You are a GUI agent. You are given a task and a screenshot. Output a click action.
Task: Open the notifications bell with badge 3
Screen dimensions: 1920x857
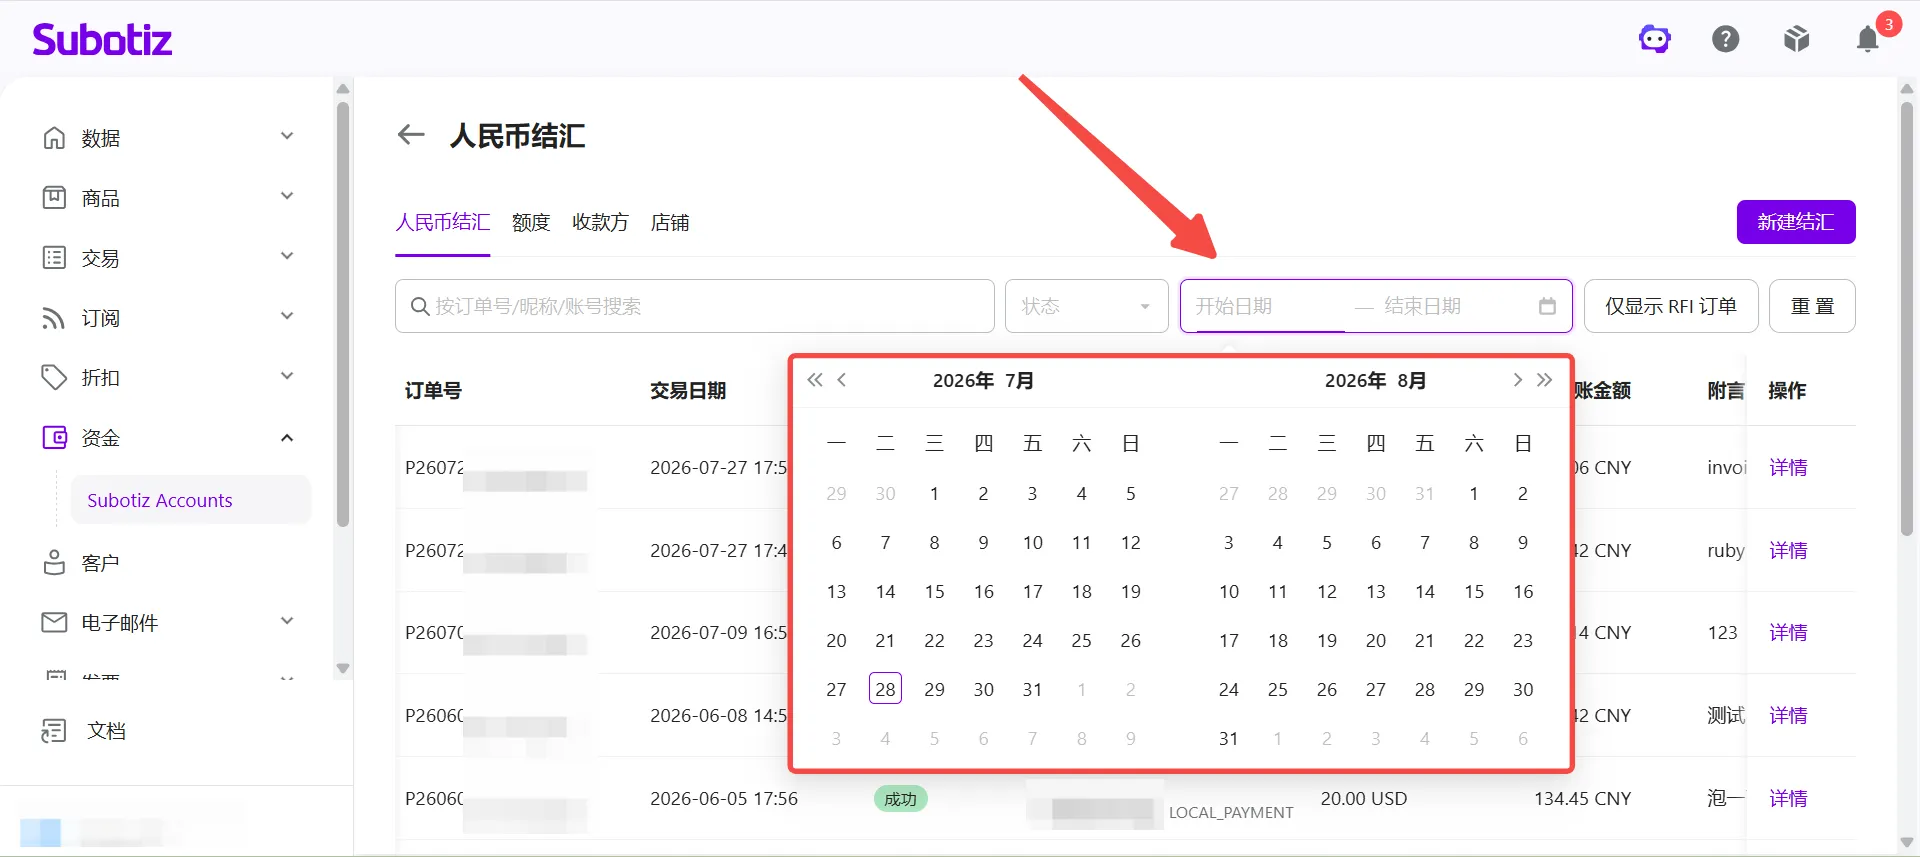coord(1868,39)
